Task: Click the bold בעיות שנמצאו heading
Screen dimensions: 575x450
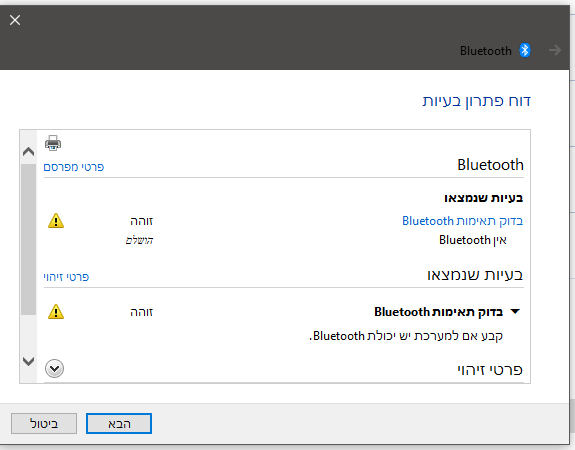Action: click(x=484, y=198)
